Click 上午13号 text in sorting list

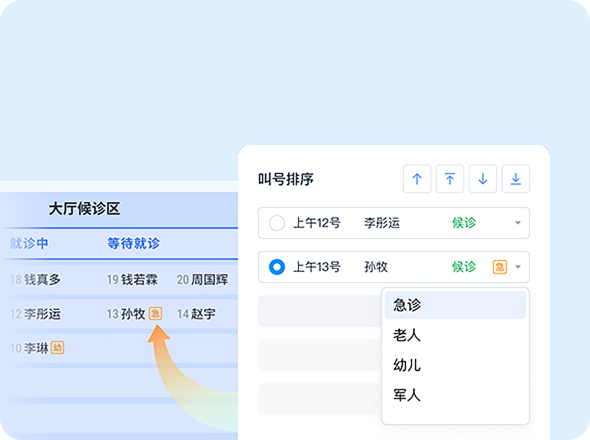tap(317, 267)
